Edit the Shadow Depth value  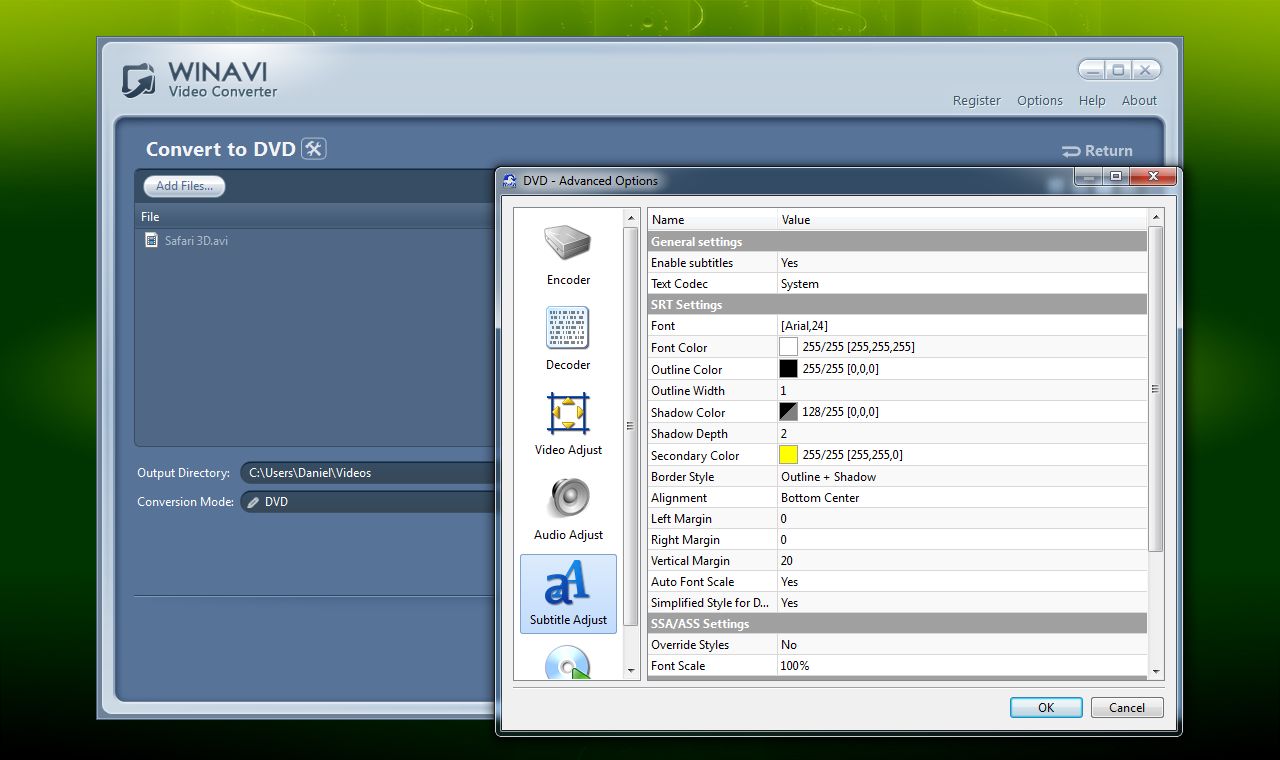(x=962, y=434)
